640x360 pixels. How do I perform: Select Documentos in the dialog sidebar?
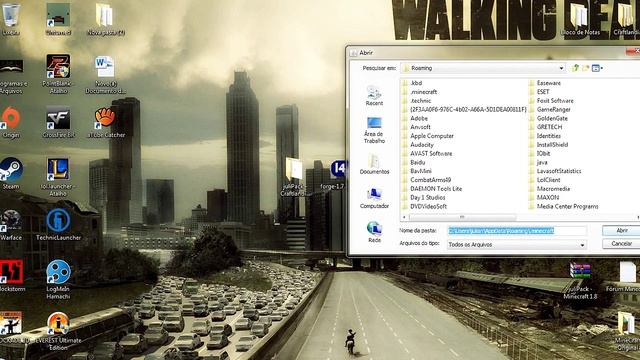point(374,164)
